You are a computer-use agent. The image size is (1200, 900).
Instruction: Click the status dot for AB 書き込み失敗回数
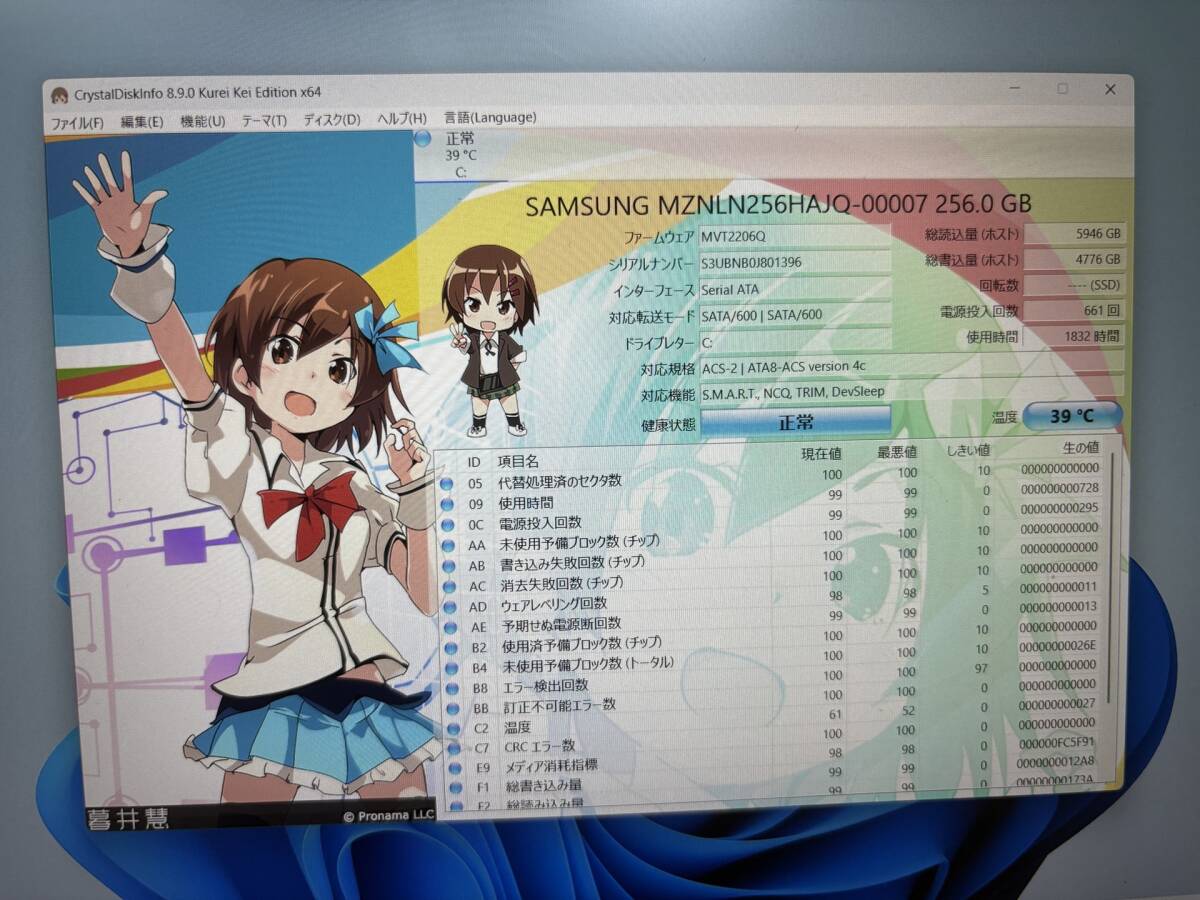coord(448,566)
